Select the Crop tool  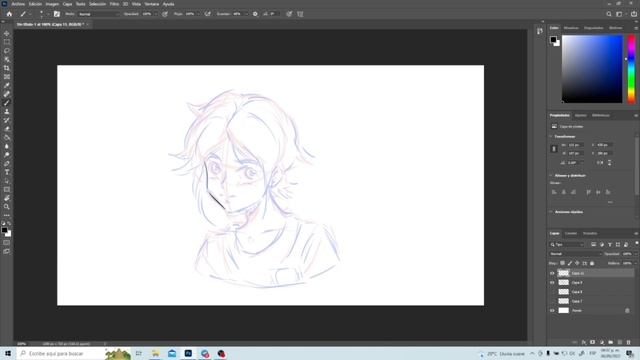click(7, 68)
